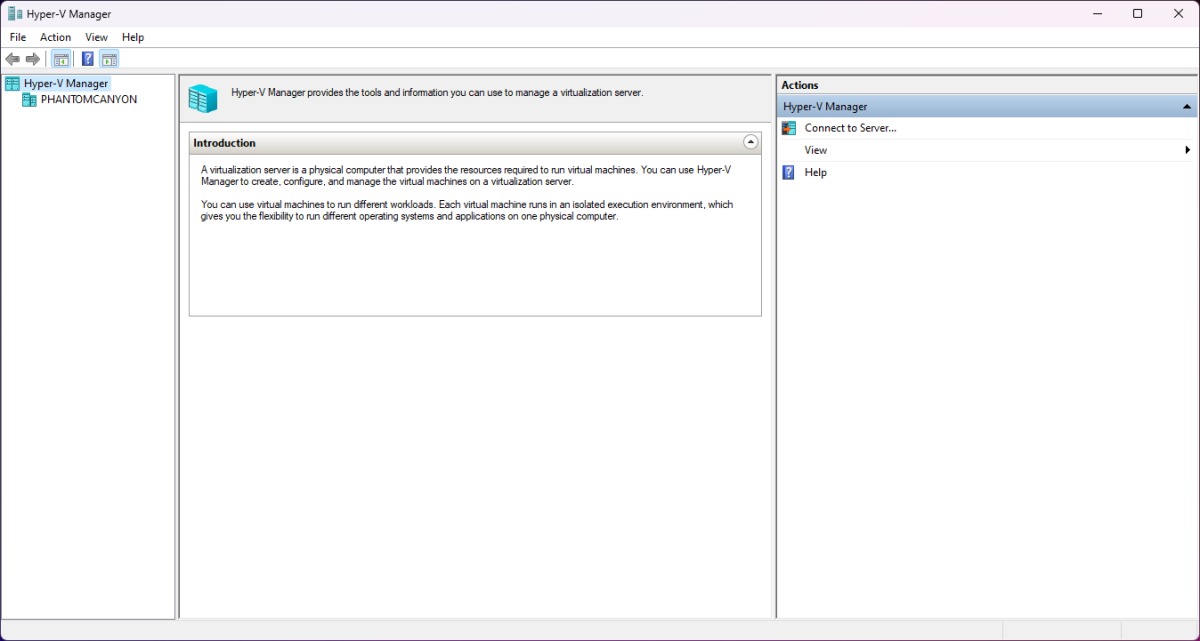
Task: Click the Forward arrow in the toolbar
Action: [x=33, y=59]
